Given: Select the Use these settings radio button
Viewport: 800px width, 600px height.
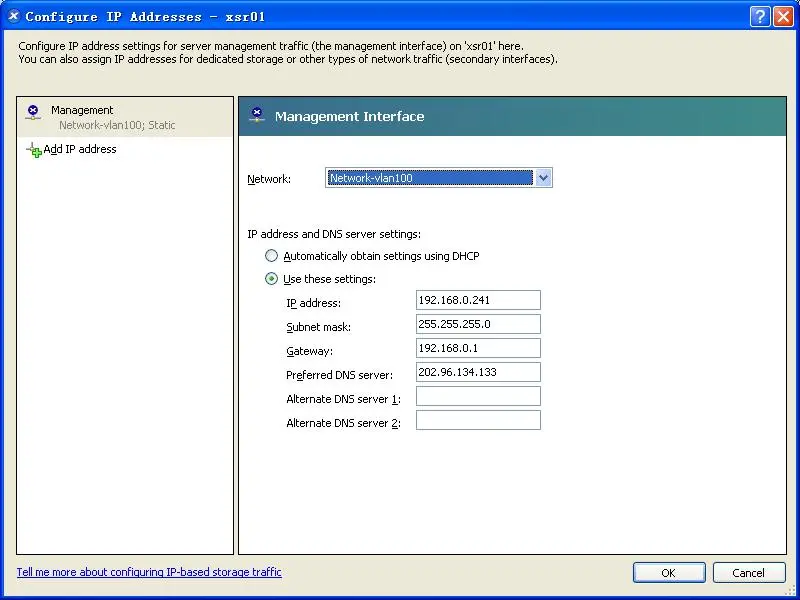Looking at the screenshot, I should [x=271, y=279].
